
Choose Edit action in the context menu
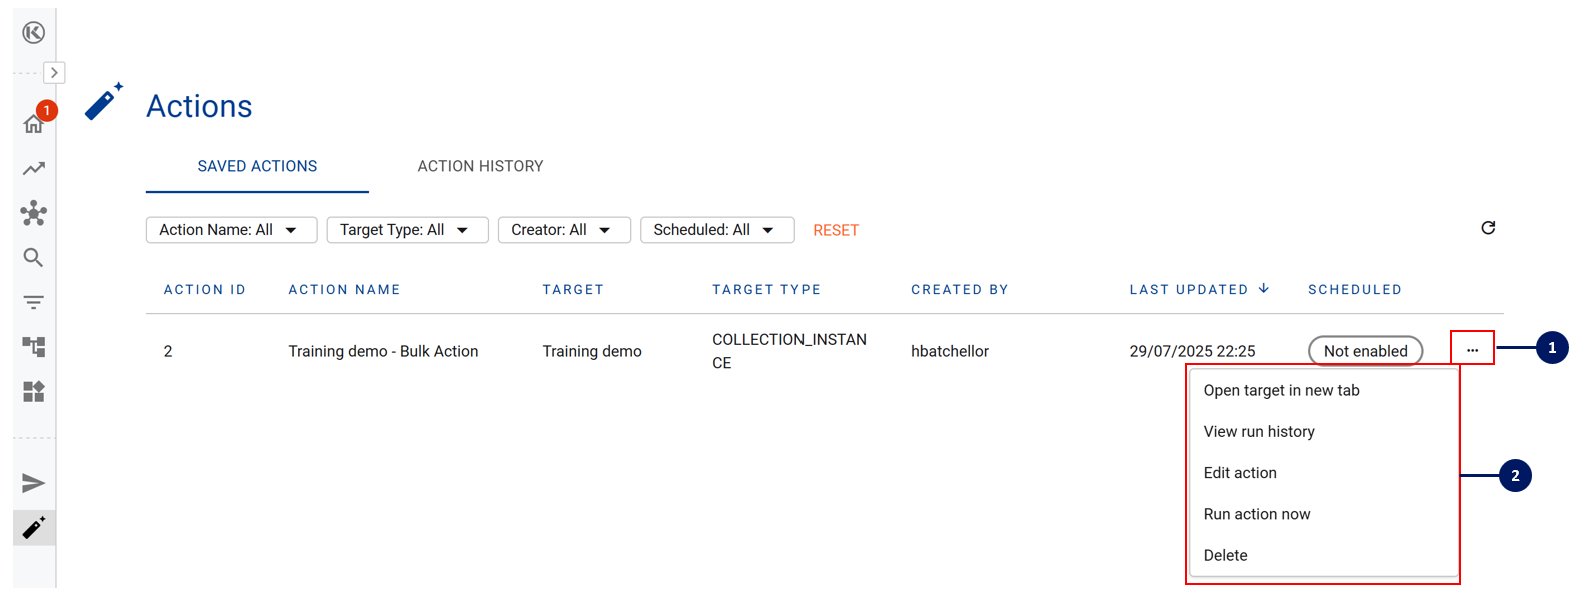pos(1240,473)
